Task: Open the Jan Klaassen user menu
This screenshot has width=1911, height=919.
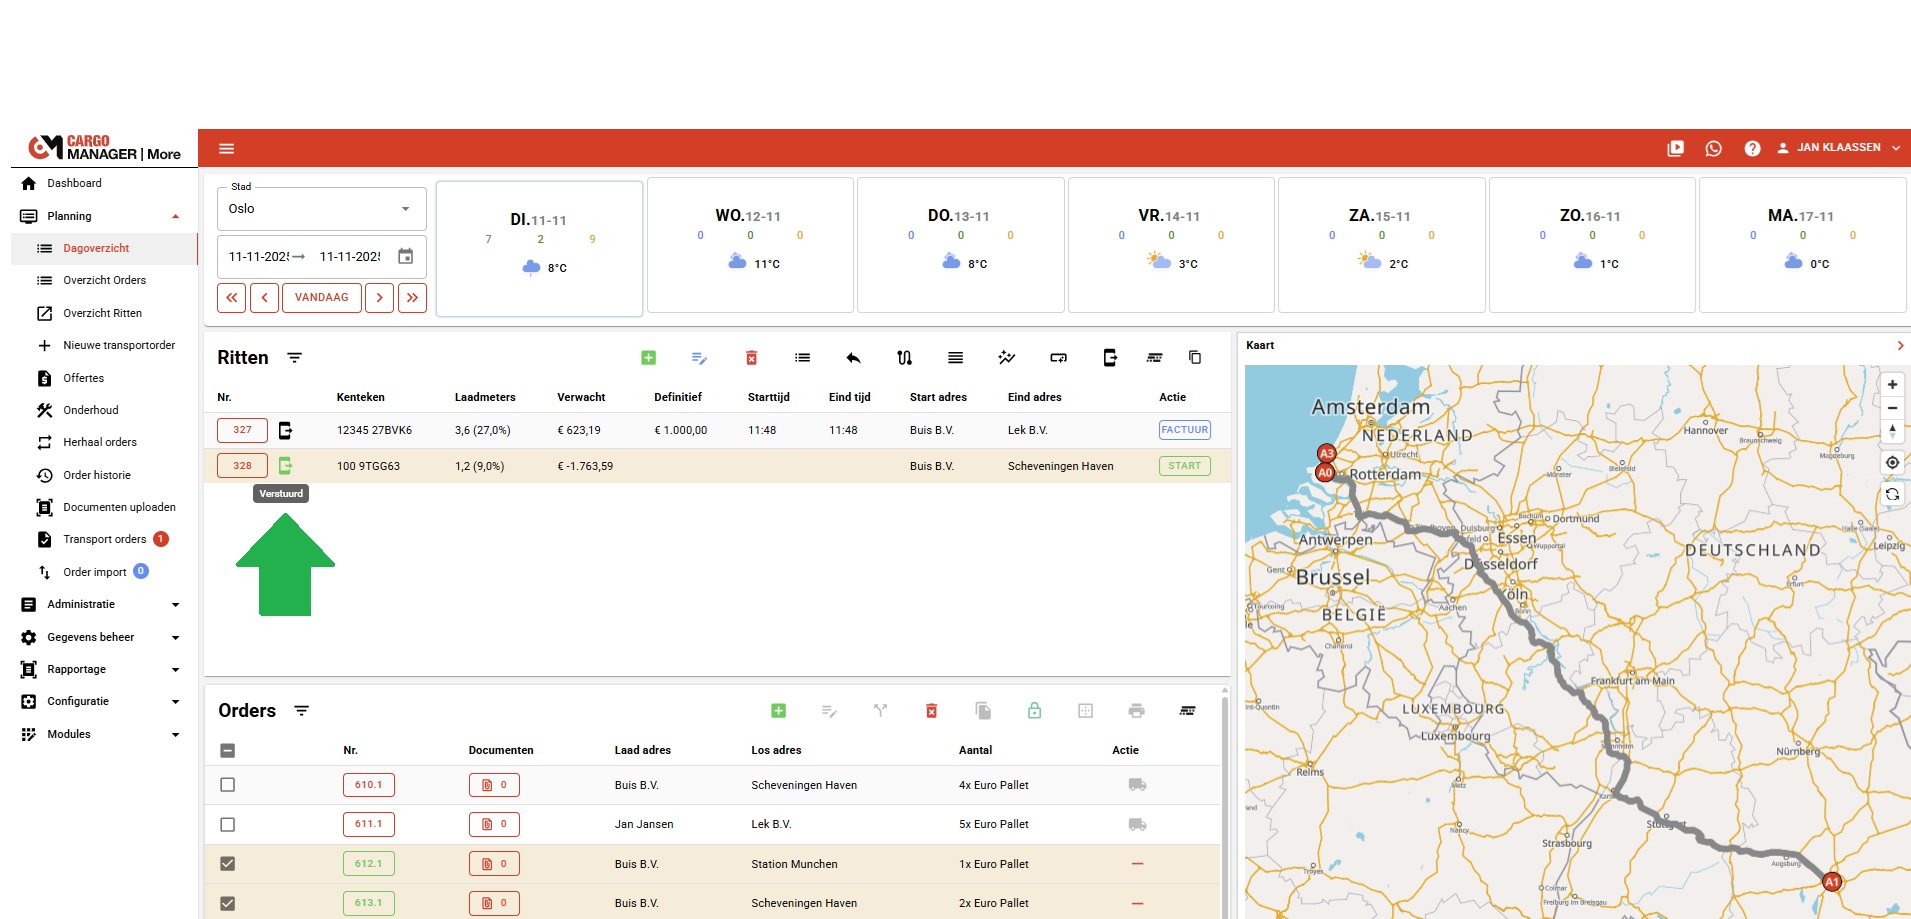Action: click(1838, 148)
